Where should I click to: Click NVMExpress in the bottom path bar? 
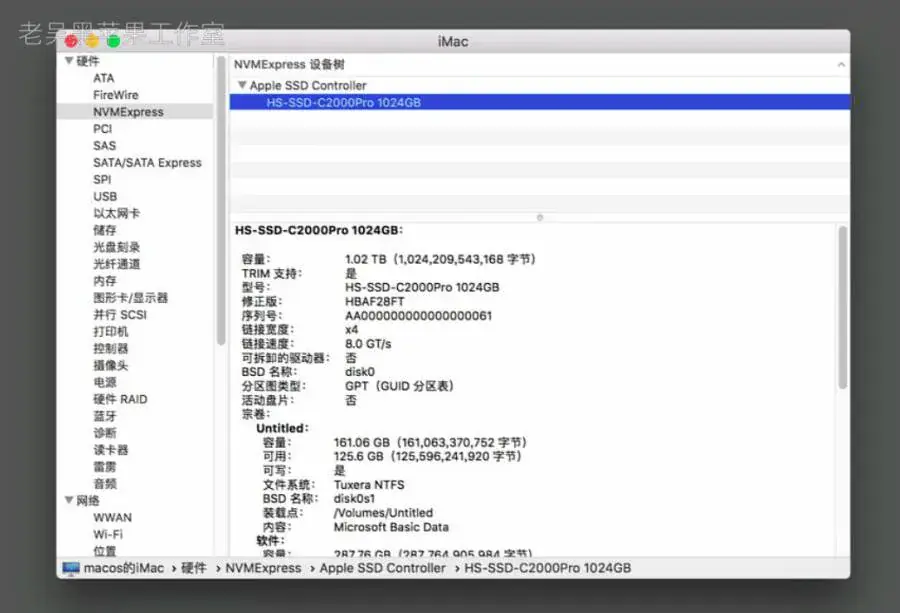(x=263, y=568)
